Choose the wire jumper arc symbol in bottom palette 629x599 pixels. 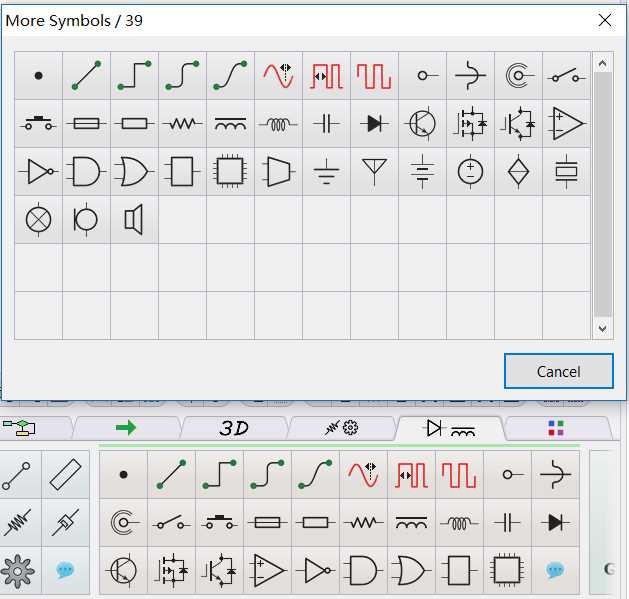556,475
